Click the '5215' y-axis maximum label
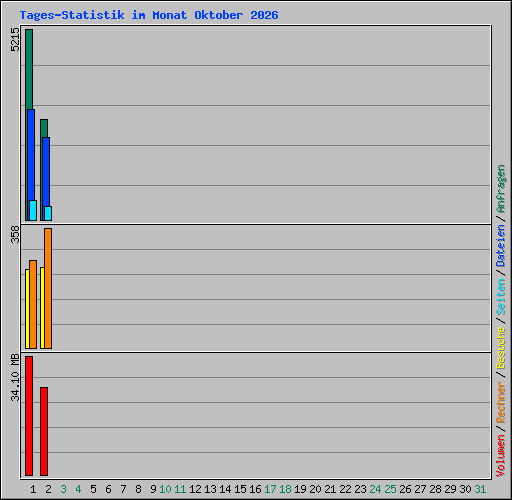 point(15,40)
